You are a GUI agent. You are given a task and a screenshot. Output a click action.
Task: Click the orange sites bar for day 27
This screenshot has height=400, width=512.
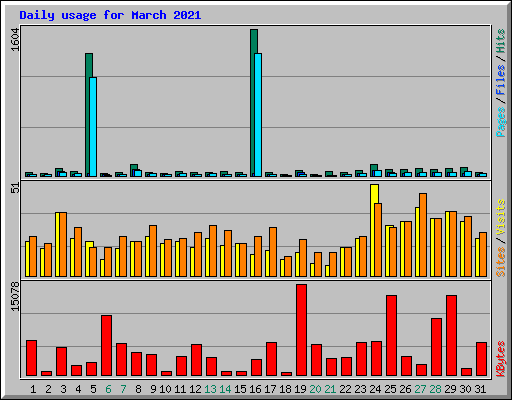coord(423,235)
